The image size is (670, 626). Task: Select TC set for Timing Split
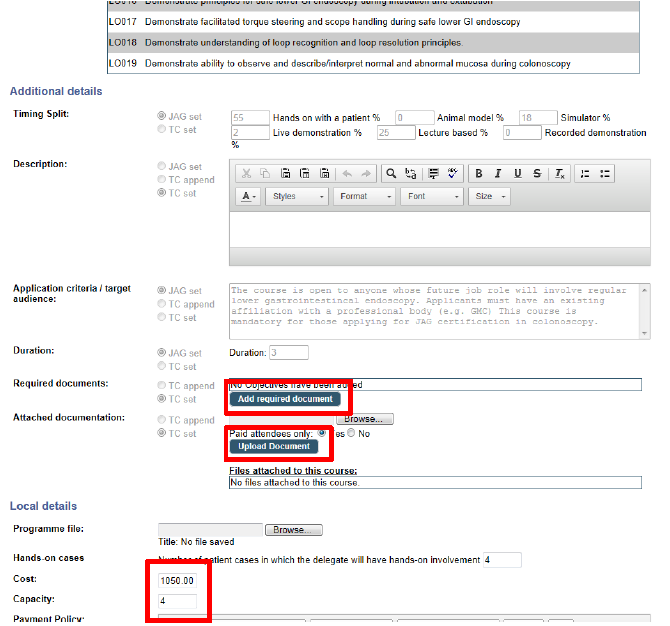click(x=162, y=130)
